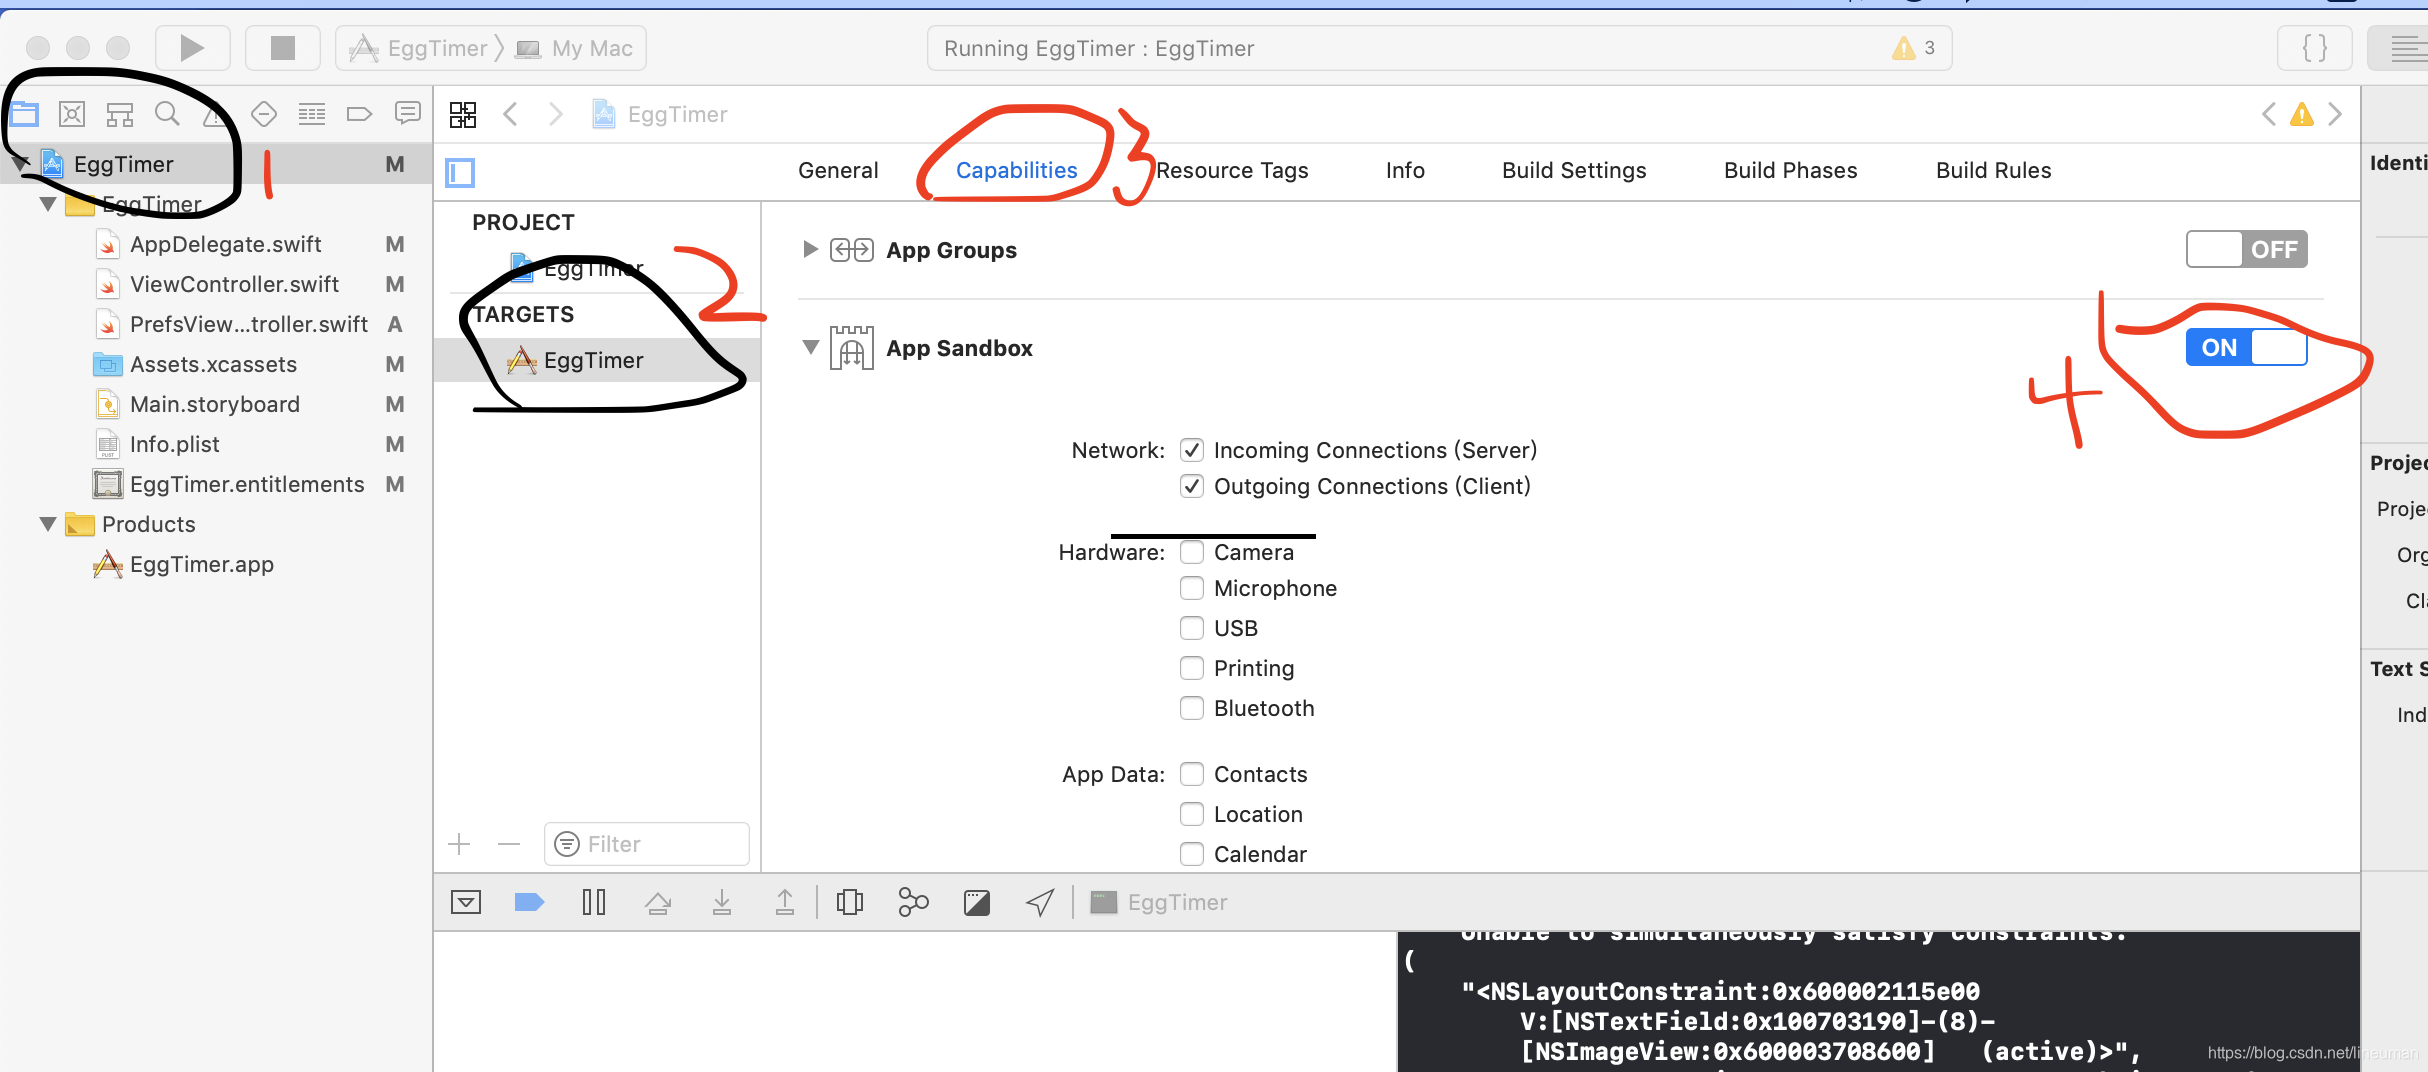
Task: Add a new target with plus button
Action: pos(459,844)
